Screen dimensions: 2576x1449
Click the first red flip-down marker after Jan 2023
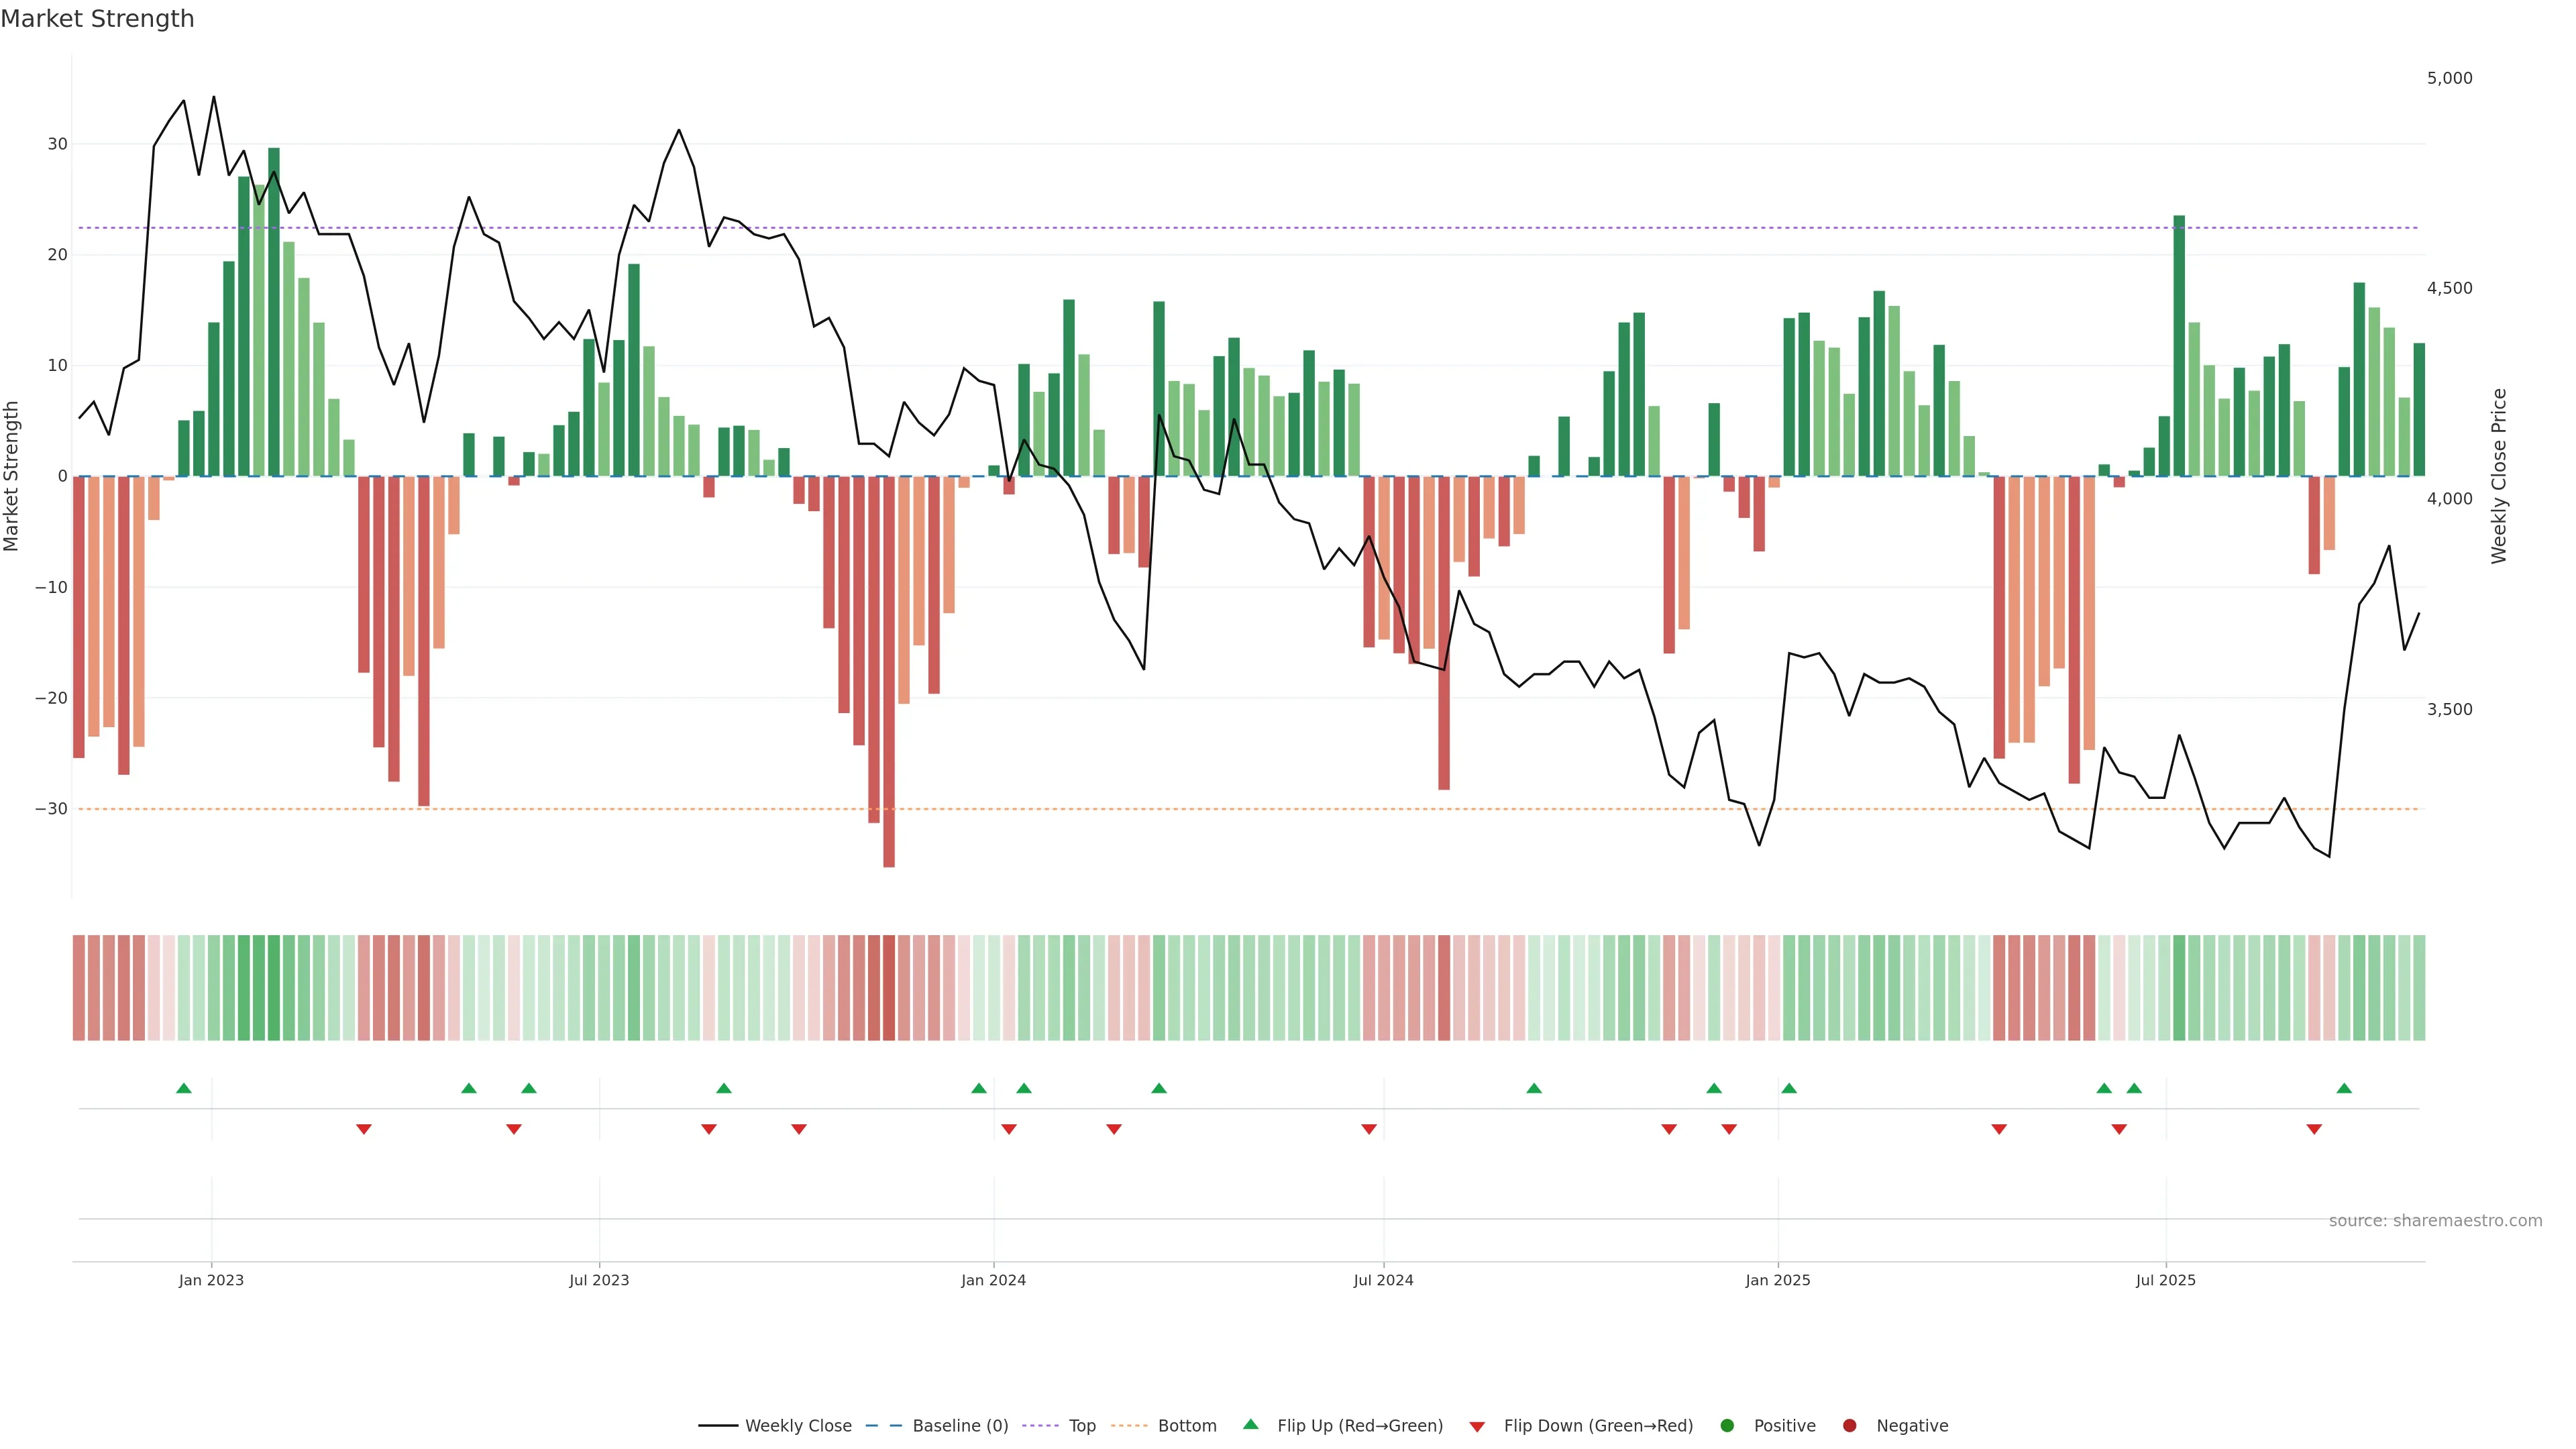(364, 1129)
